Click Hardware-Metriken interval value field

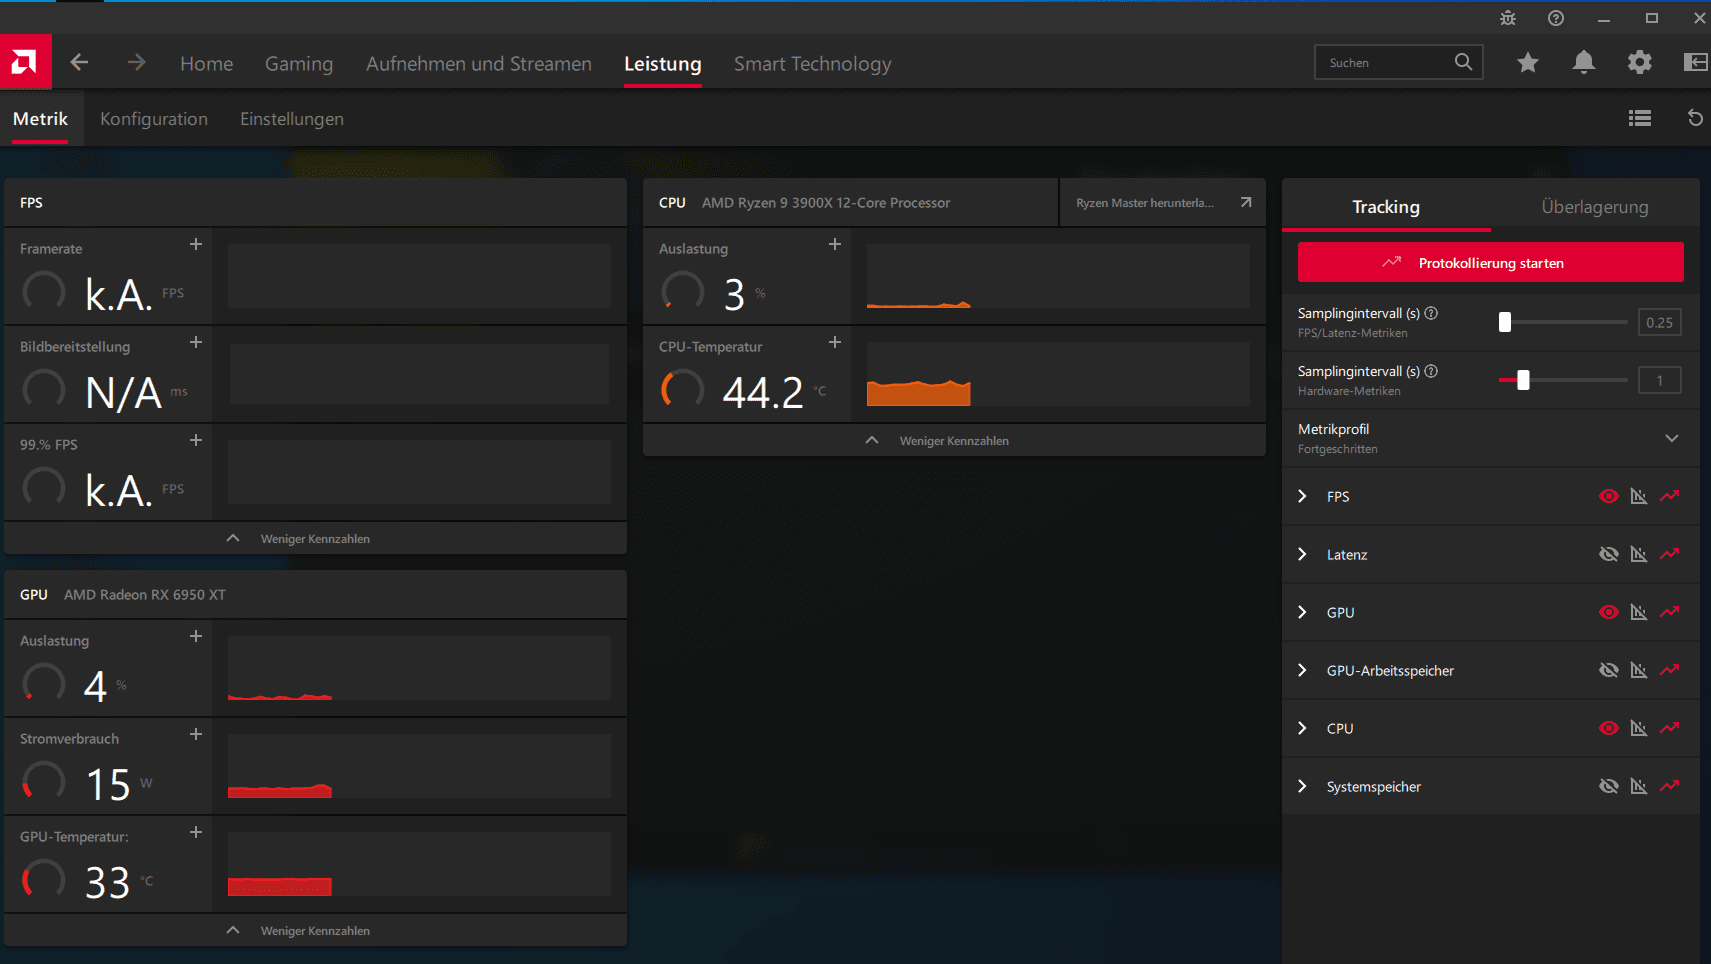[1659, 380]
